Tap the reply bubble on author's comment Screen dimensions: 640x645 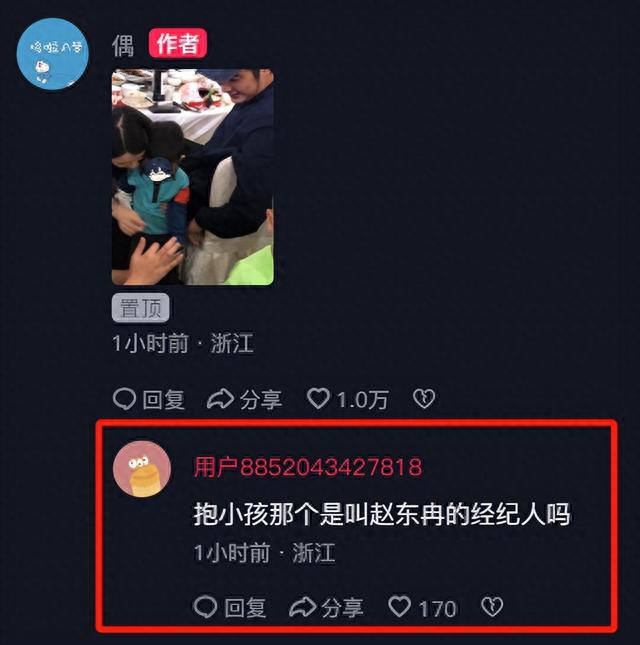(x=124, y=399)
